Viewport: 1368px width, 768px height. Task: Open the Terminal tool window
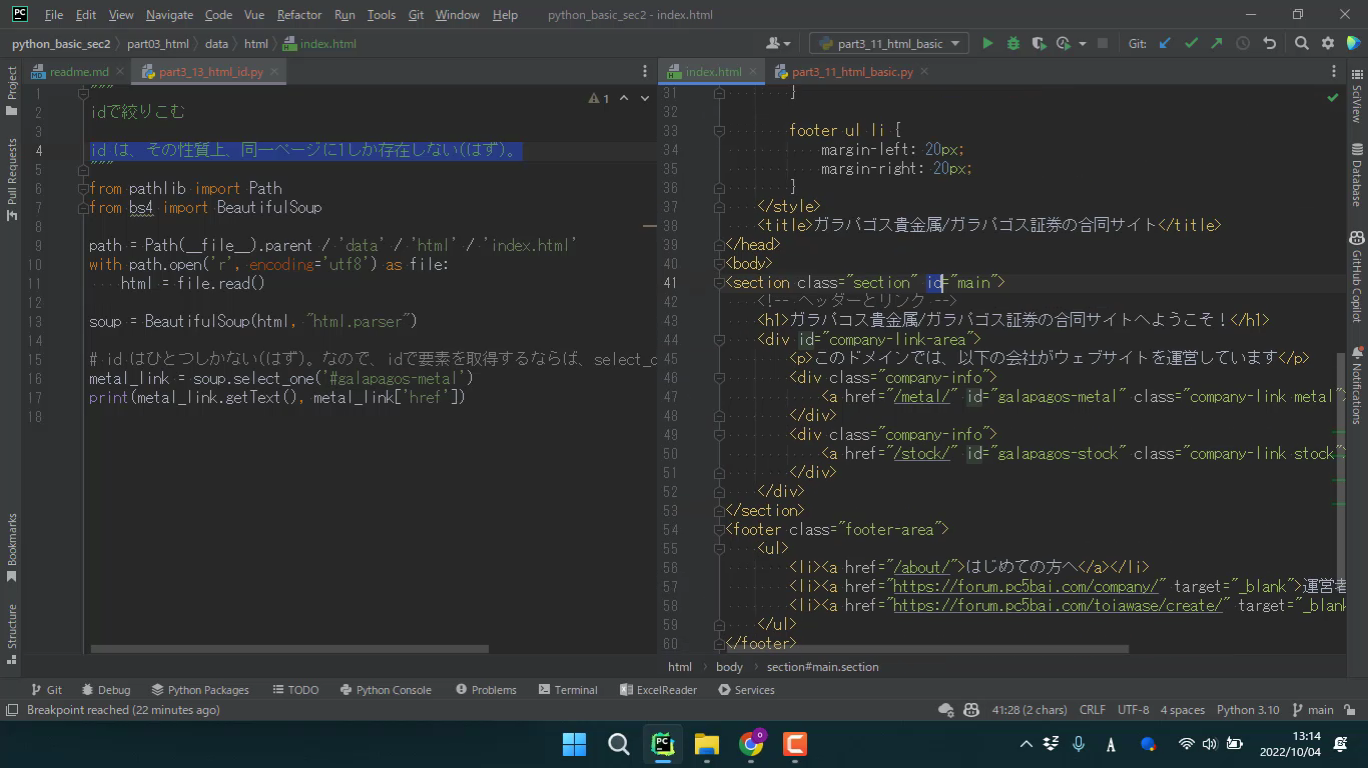tap(567, 690)
